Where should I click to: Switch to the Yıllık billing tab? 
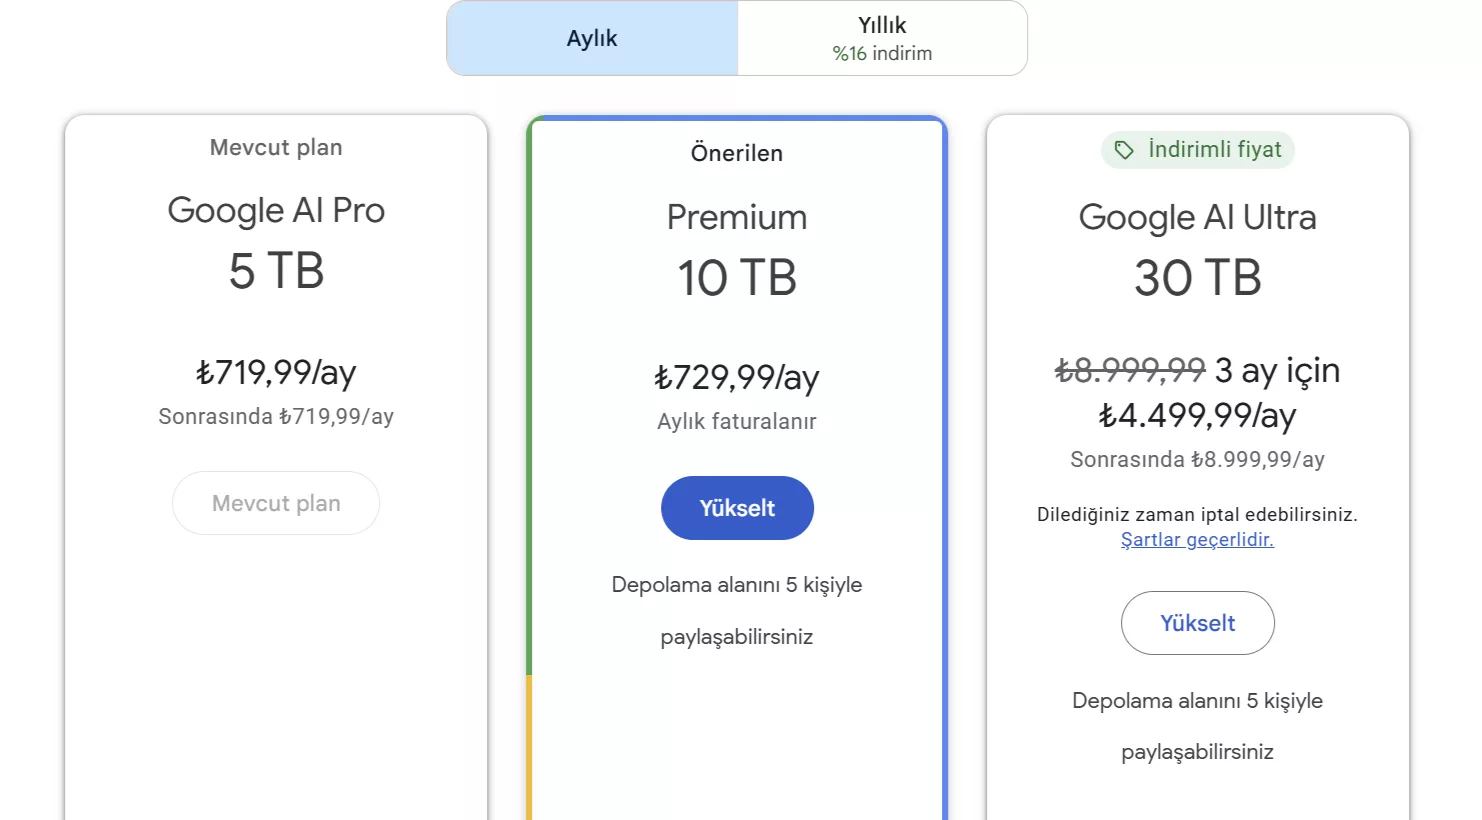881,38
